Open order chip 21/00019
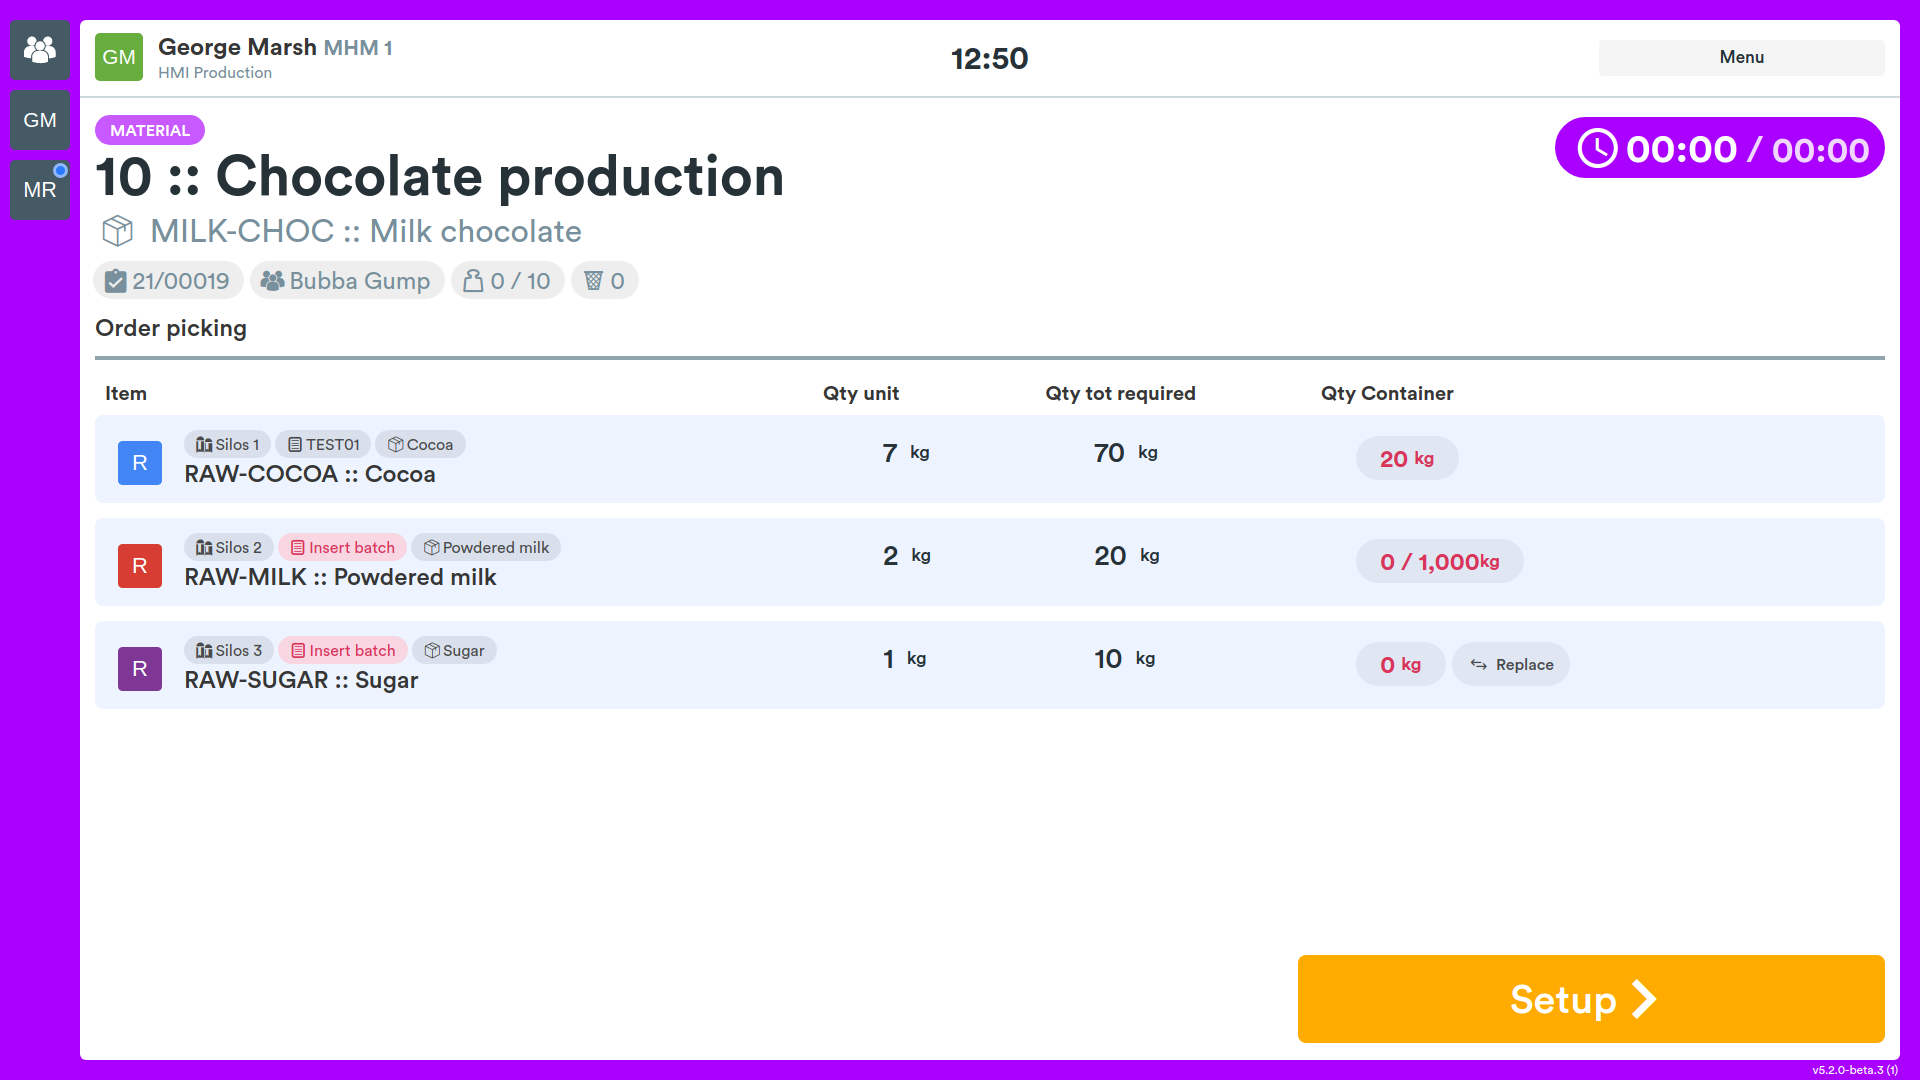Image resolution: width=1920 pixels, height=1080 pixels. coord(168,281)
